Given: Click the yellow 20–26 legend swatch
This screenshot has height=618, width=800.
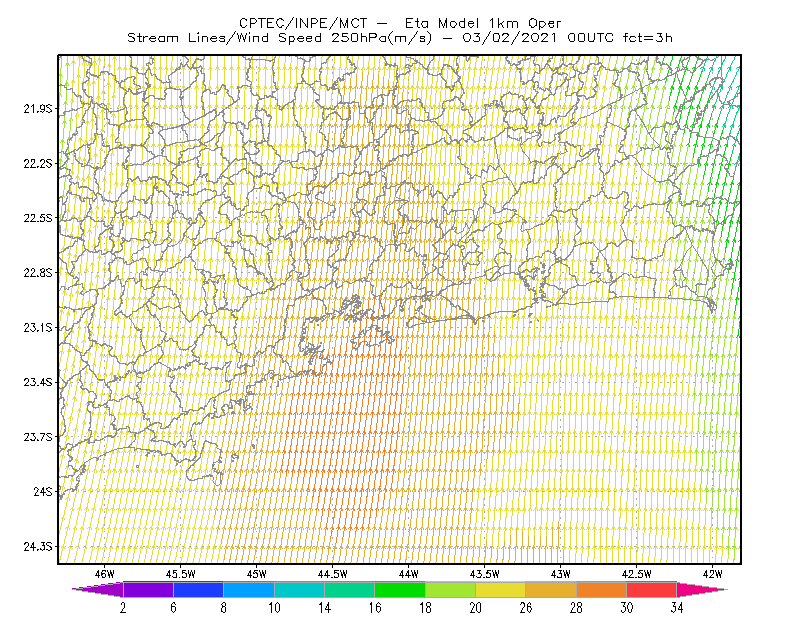Looking at the screenshot, I should click(x=501, y=589).
